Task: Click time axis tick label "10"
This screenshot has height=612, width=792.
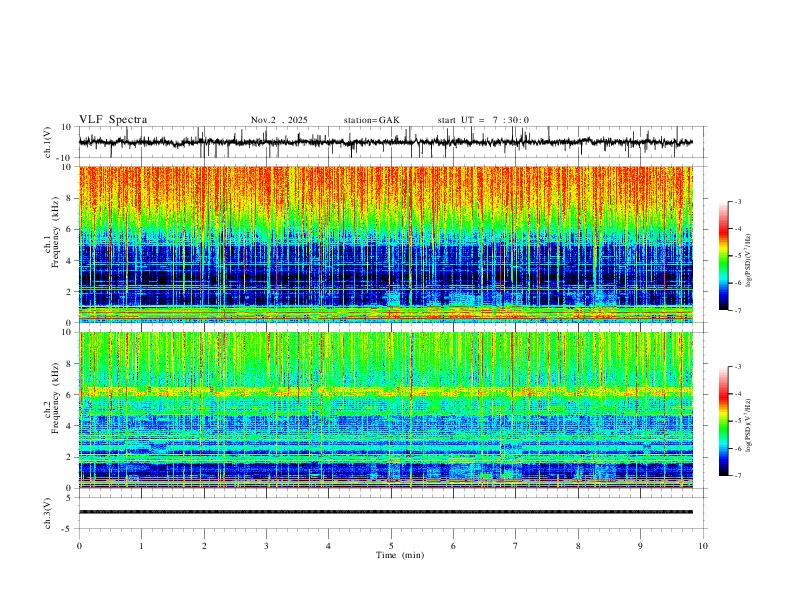Action: point(703,546)
